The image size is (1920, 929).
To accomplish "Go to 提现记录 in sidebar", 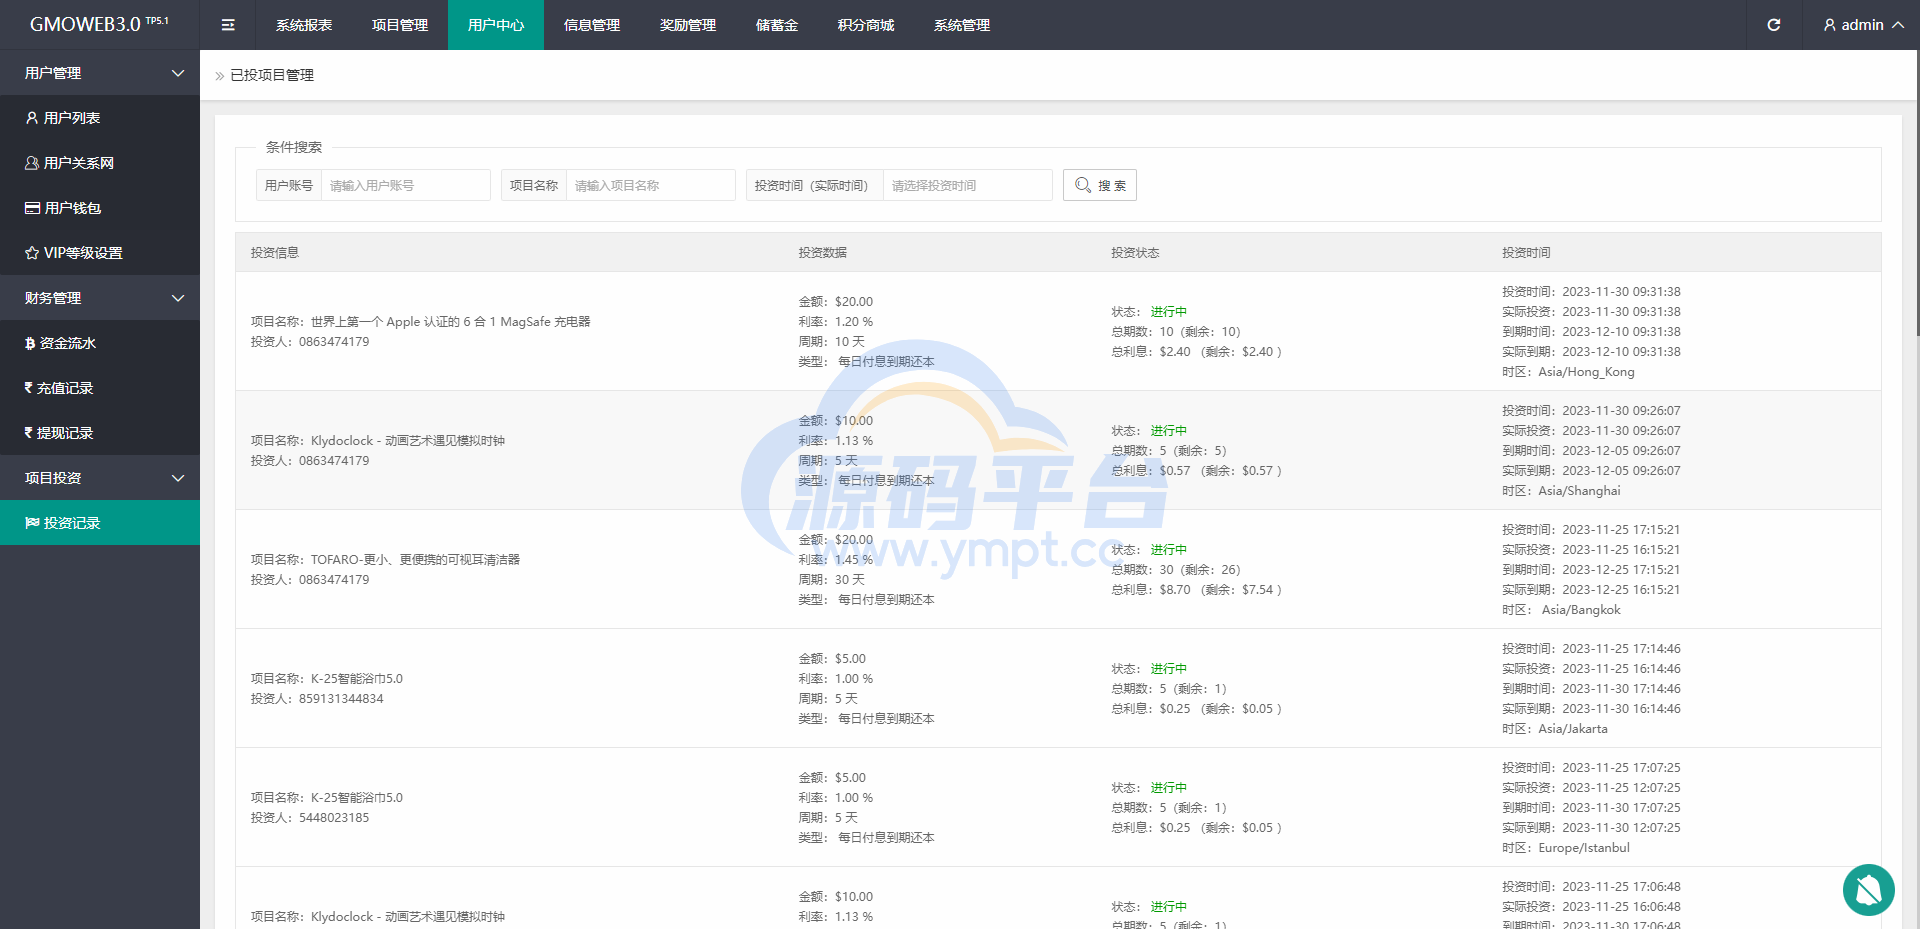I will [x=100, y=433].
